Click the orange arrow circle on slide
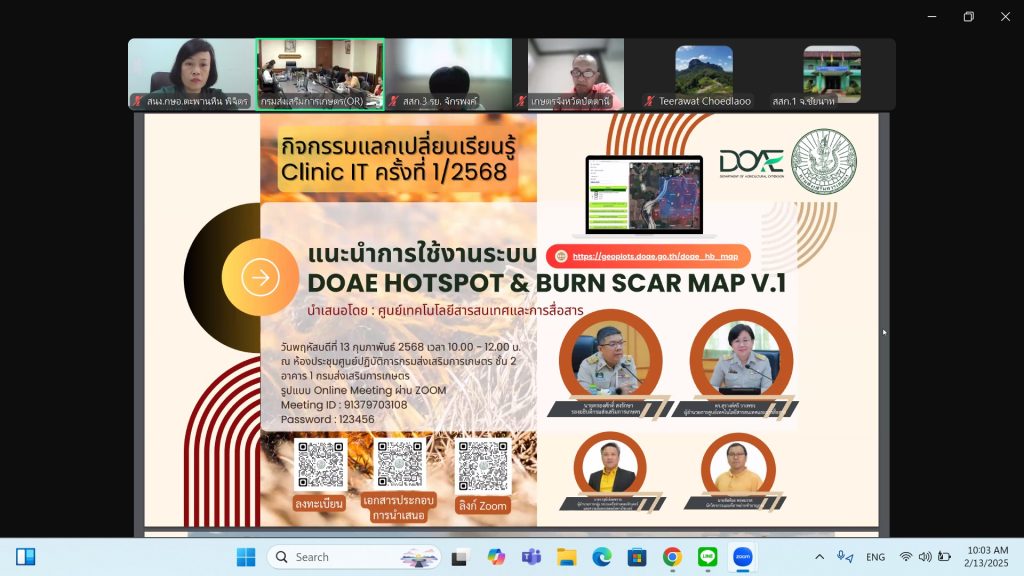1024x576 pixels. pos(260,278)
